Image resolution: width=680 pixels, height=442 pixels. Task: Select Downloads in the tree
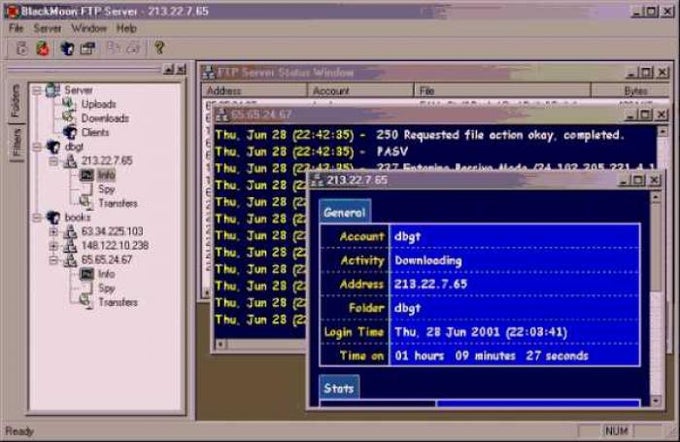[105, 118]
